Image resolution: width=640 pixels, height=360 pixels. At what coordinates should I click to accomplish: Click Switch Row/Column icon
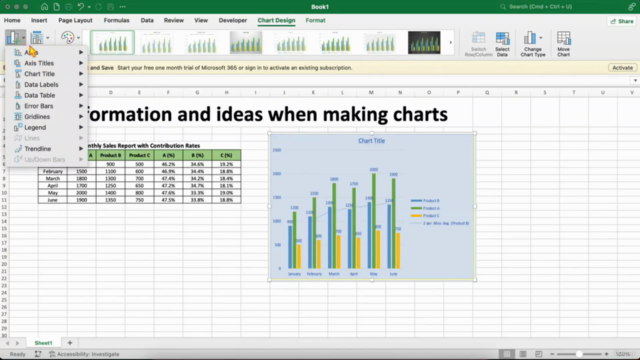[478, 43]
